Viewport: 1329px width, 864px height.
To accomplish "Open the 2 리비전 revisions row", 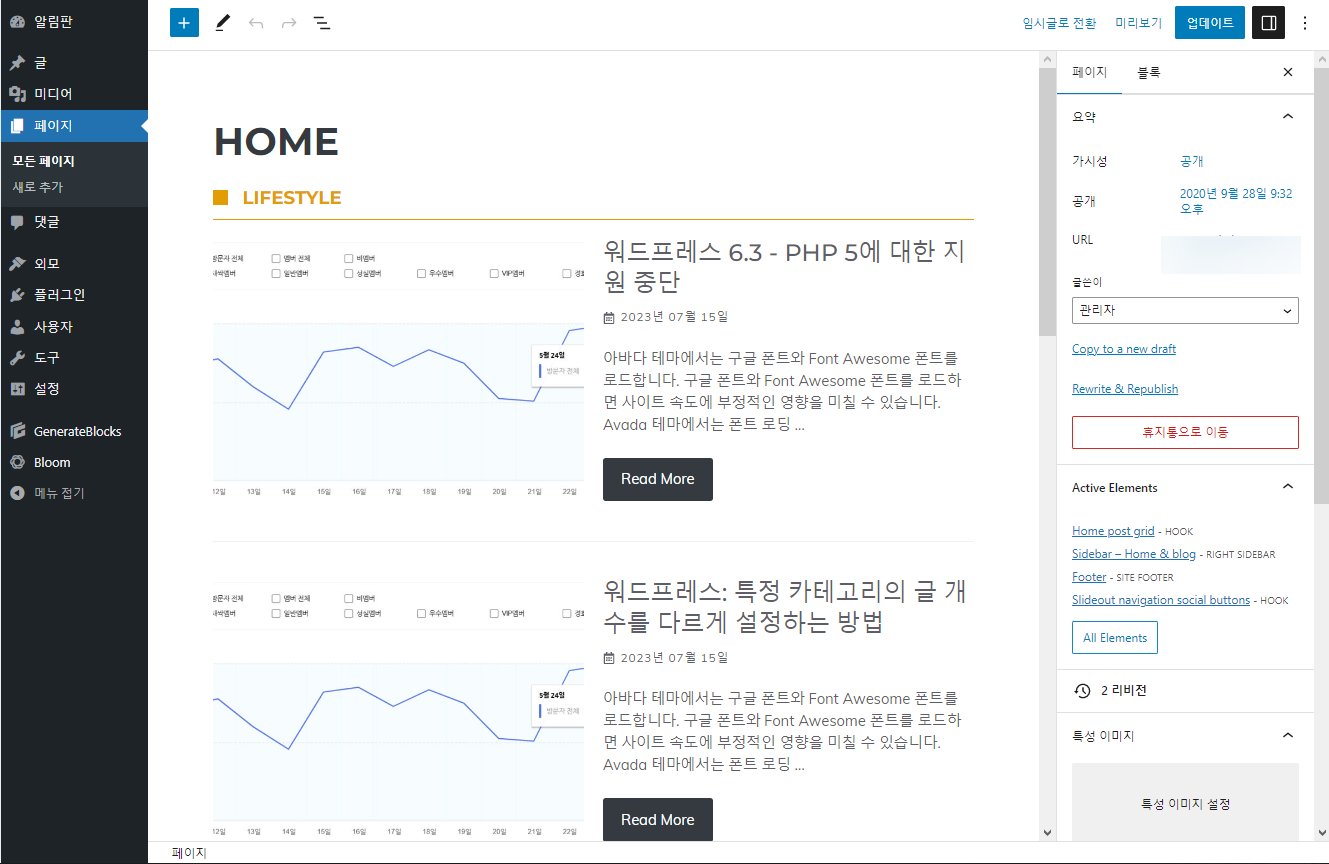I will point(1185,691).
